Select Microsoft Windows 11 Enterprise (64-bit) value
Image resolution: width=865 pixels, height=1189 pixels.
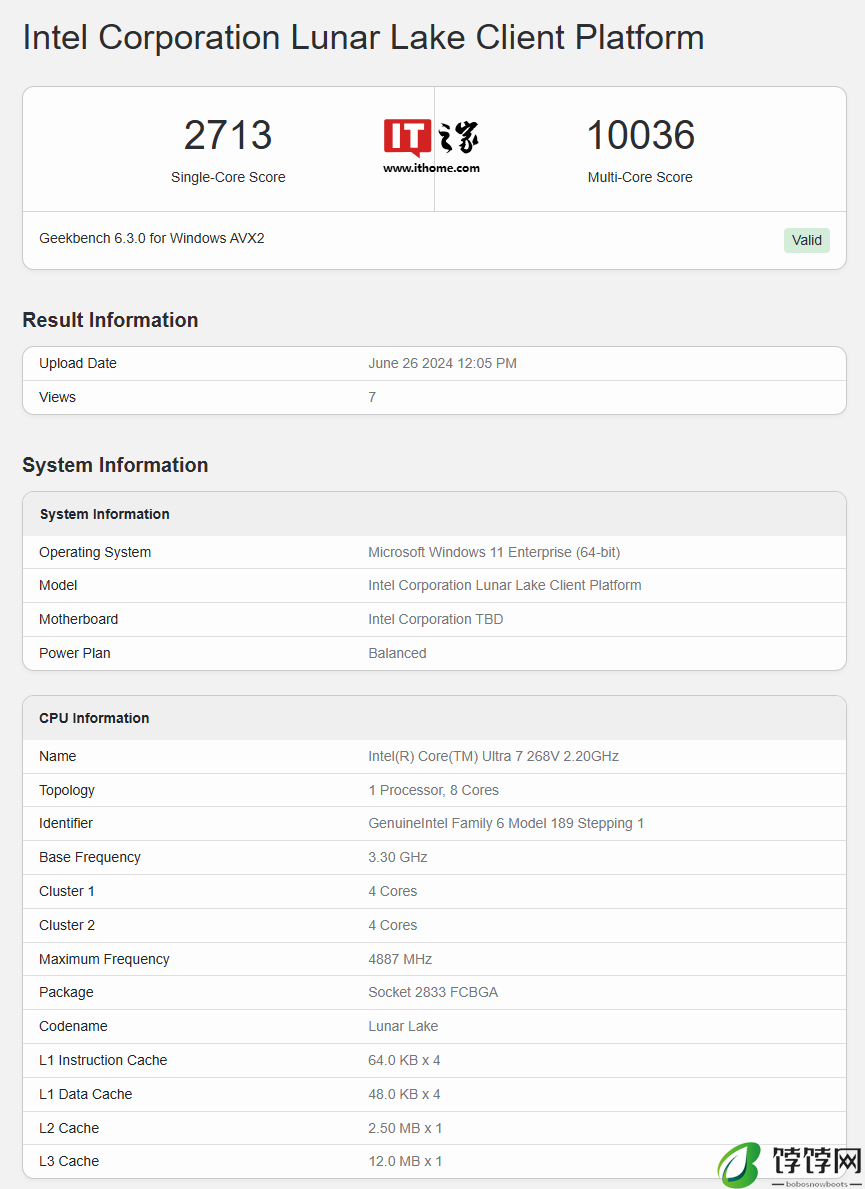pos(494,552)
